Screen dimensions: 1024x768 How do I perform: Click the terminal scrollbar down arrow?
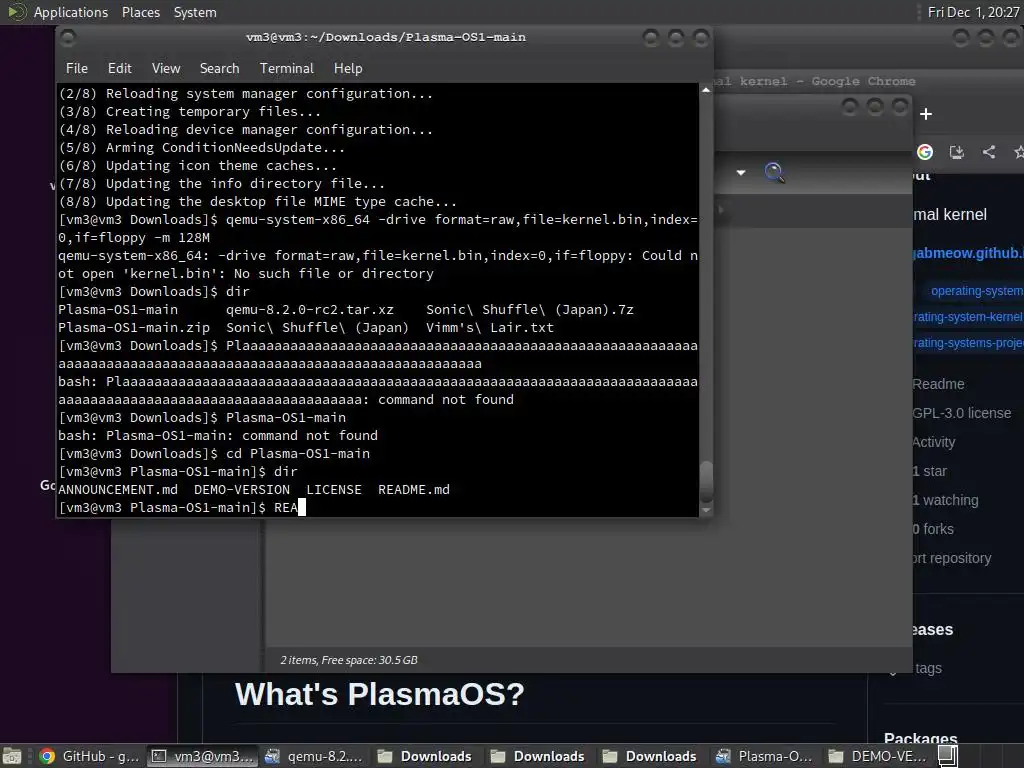[706, 510]
